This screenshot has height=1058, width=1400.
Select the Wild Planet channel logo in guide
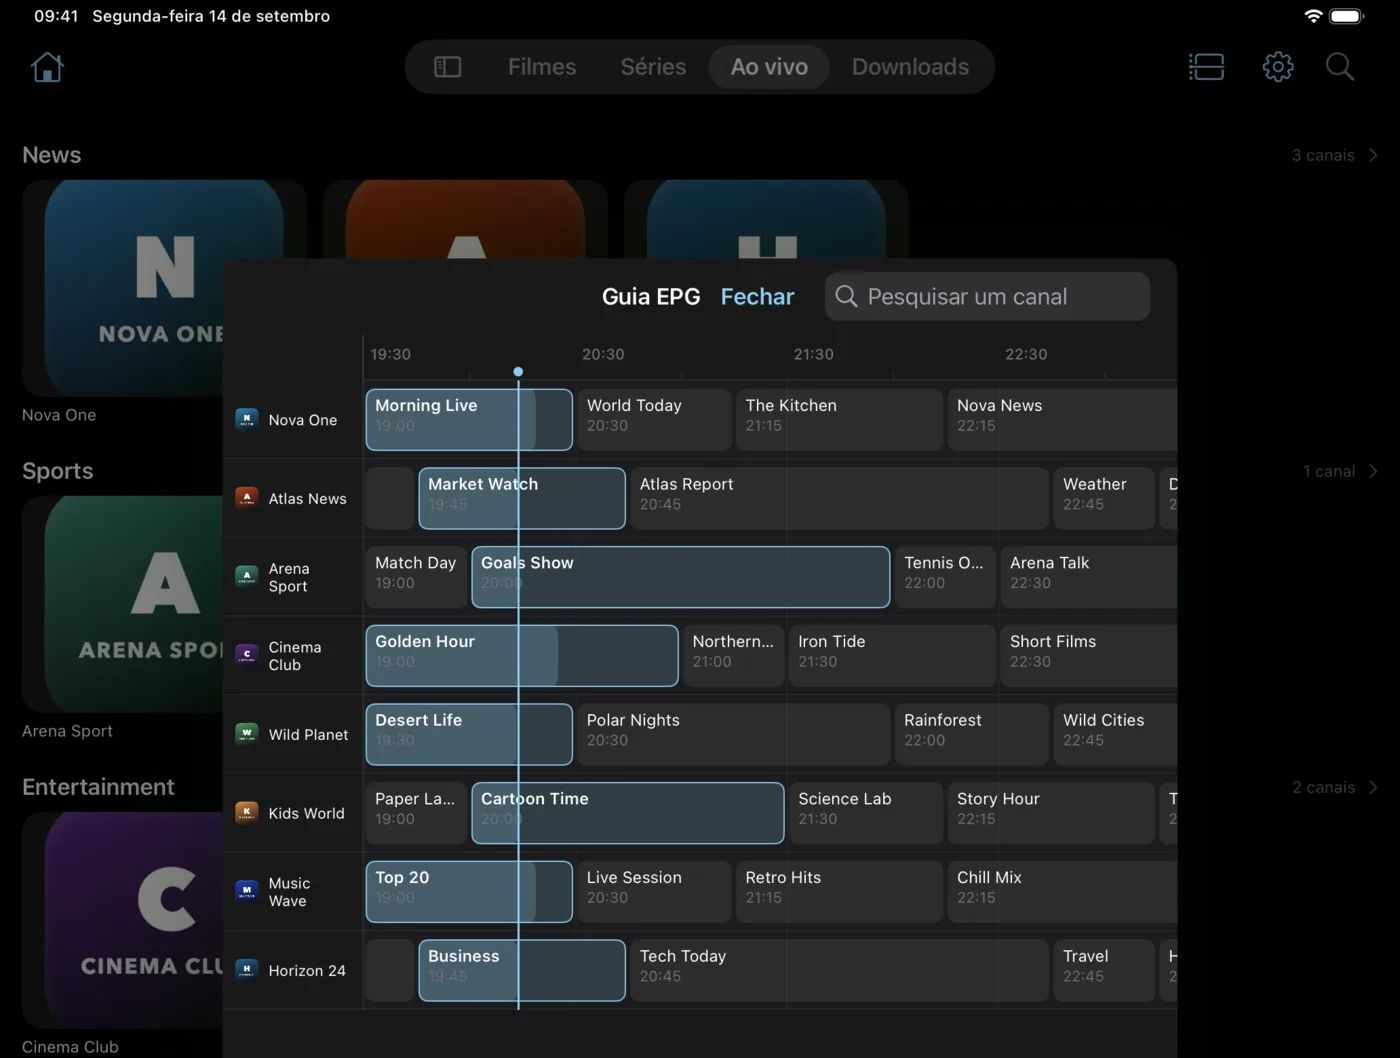[x=246, y=734]
